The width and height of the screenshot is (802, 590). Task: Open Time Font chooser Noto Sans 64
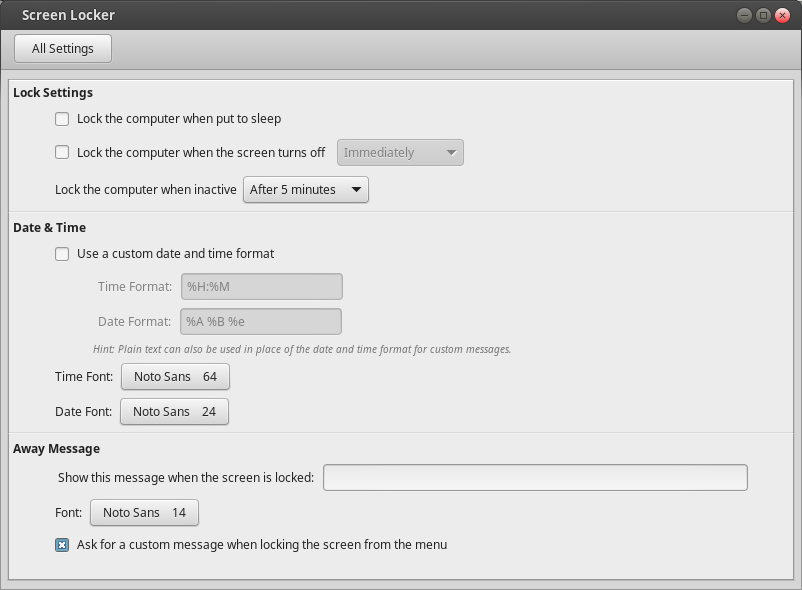coord(175,377)
